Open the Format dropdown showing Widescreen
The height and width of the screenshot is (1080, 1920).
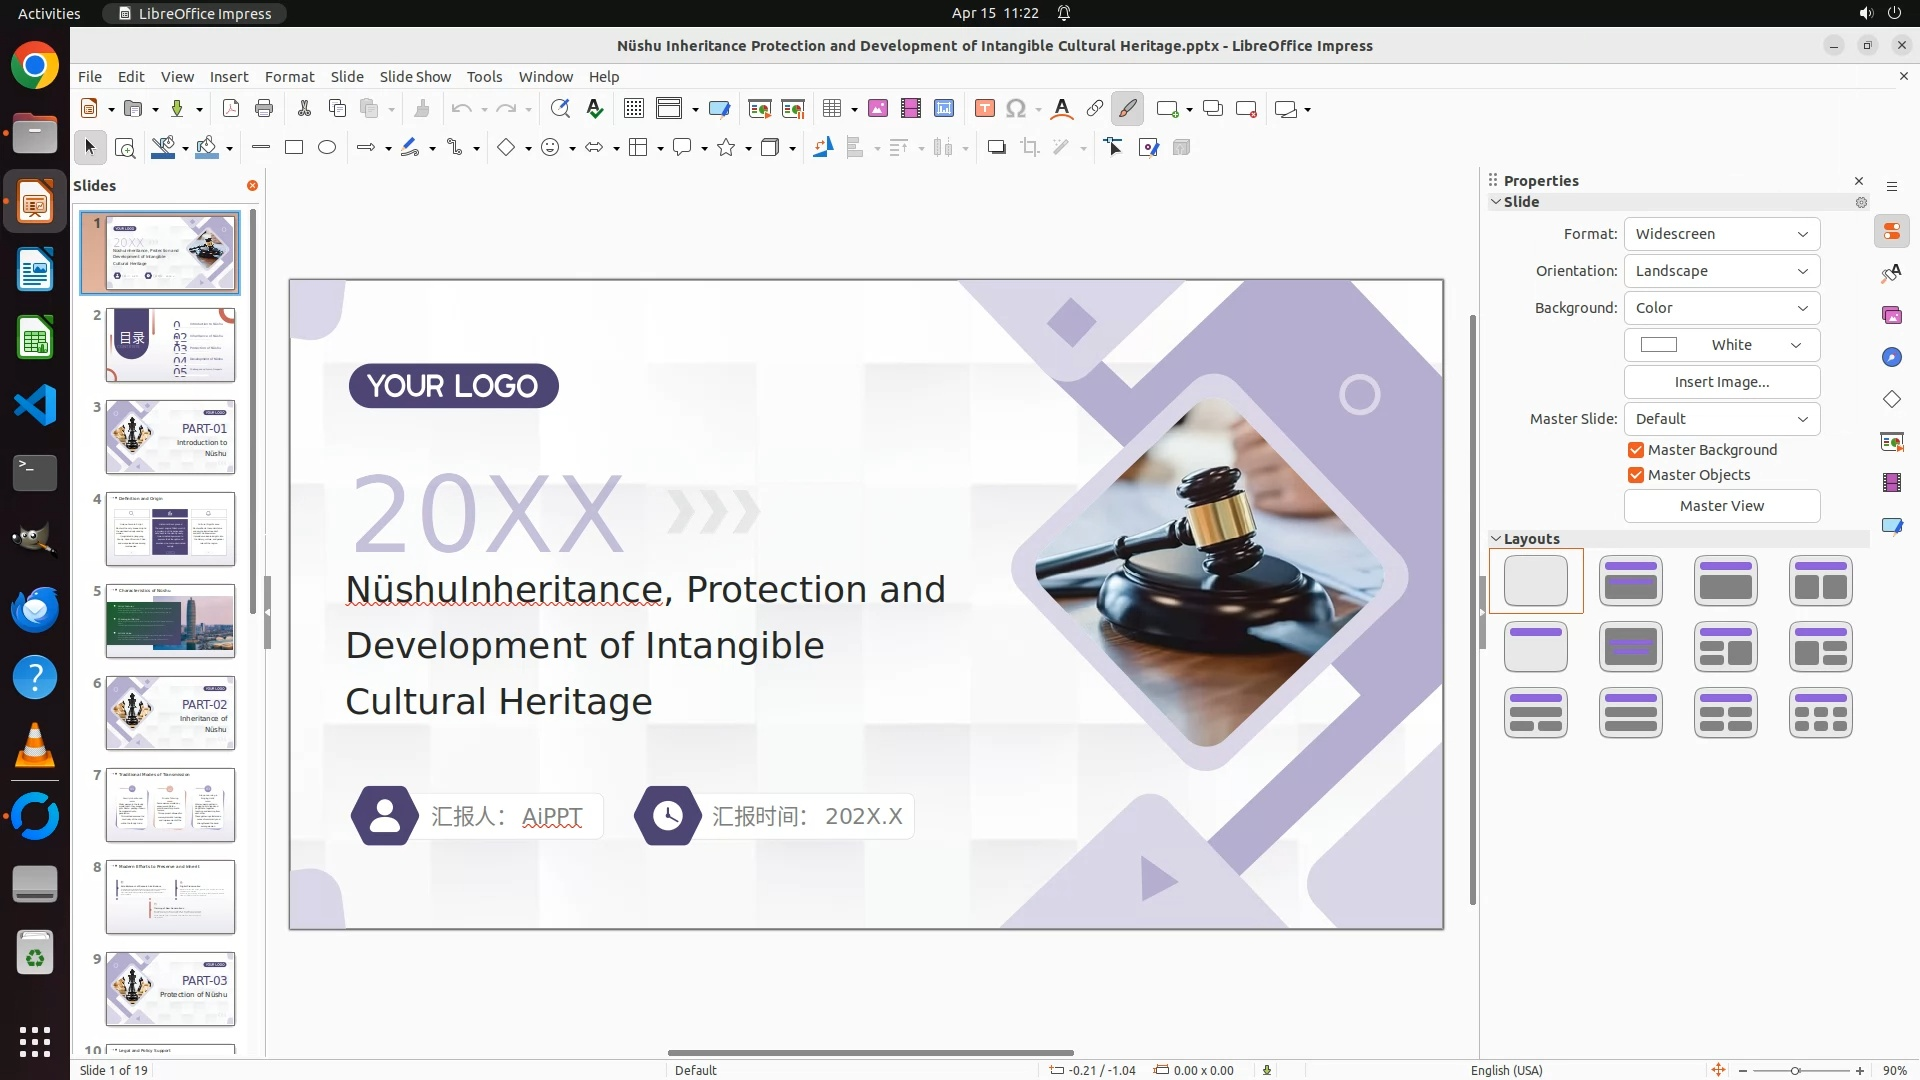click(x=1721, y=234)
